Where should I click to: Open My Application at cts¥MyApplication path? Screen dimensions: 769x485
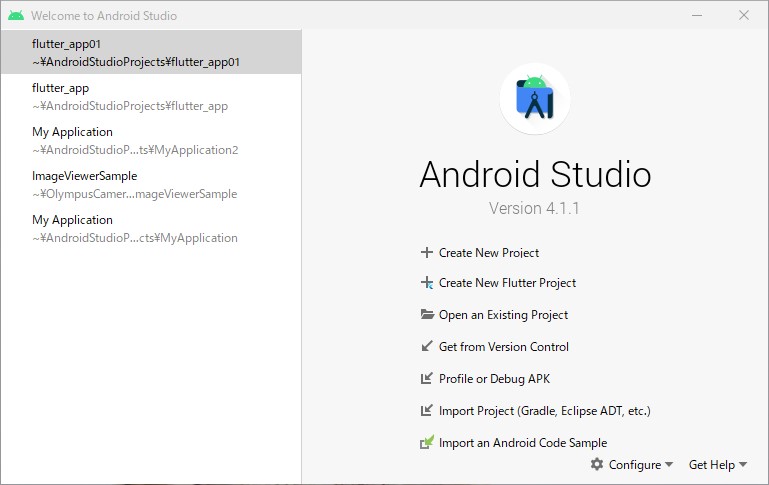point(151,229)
